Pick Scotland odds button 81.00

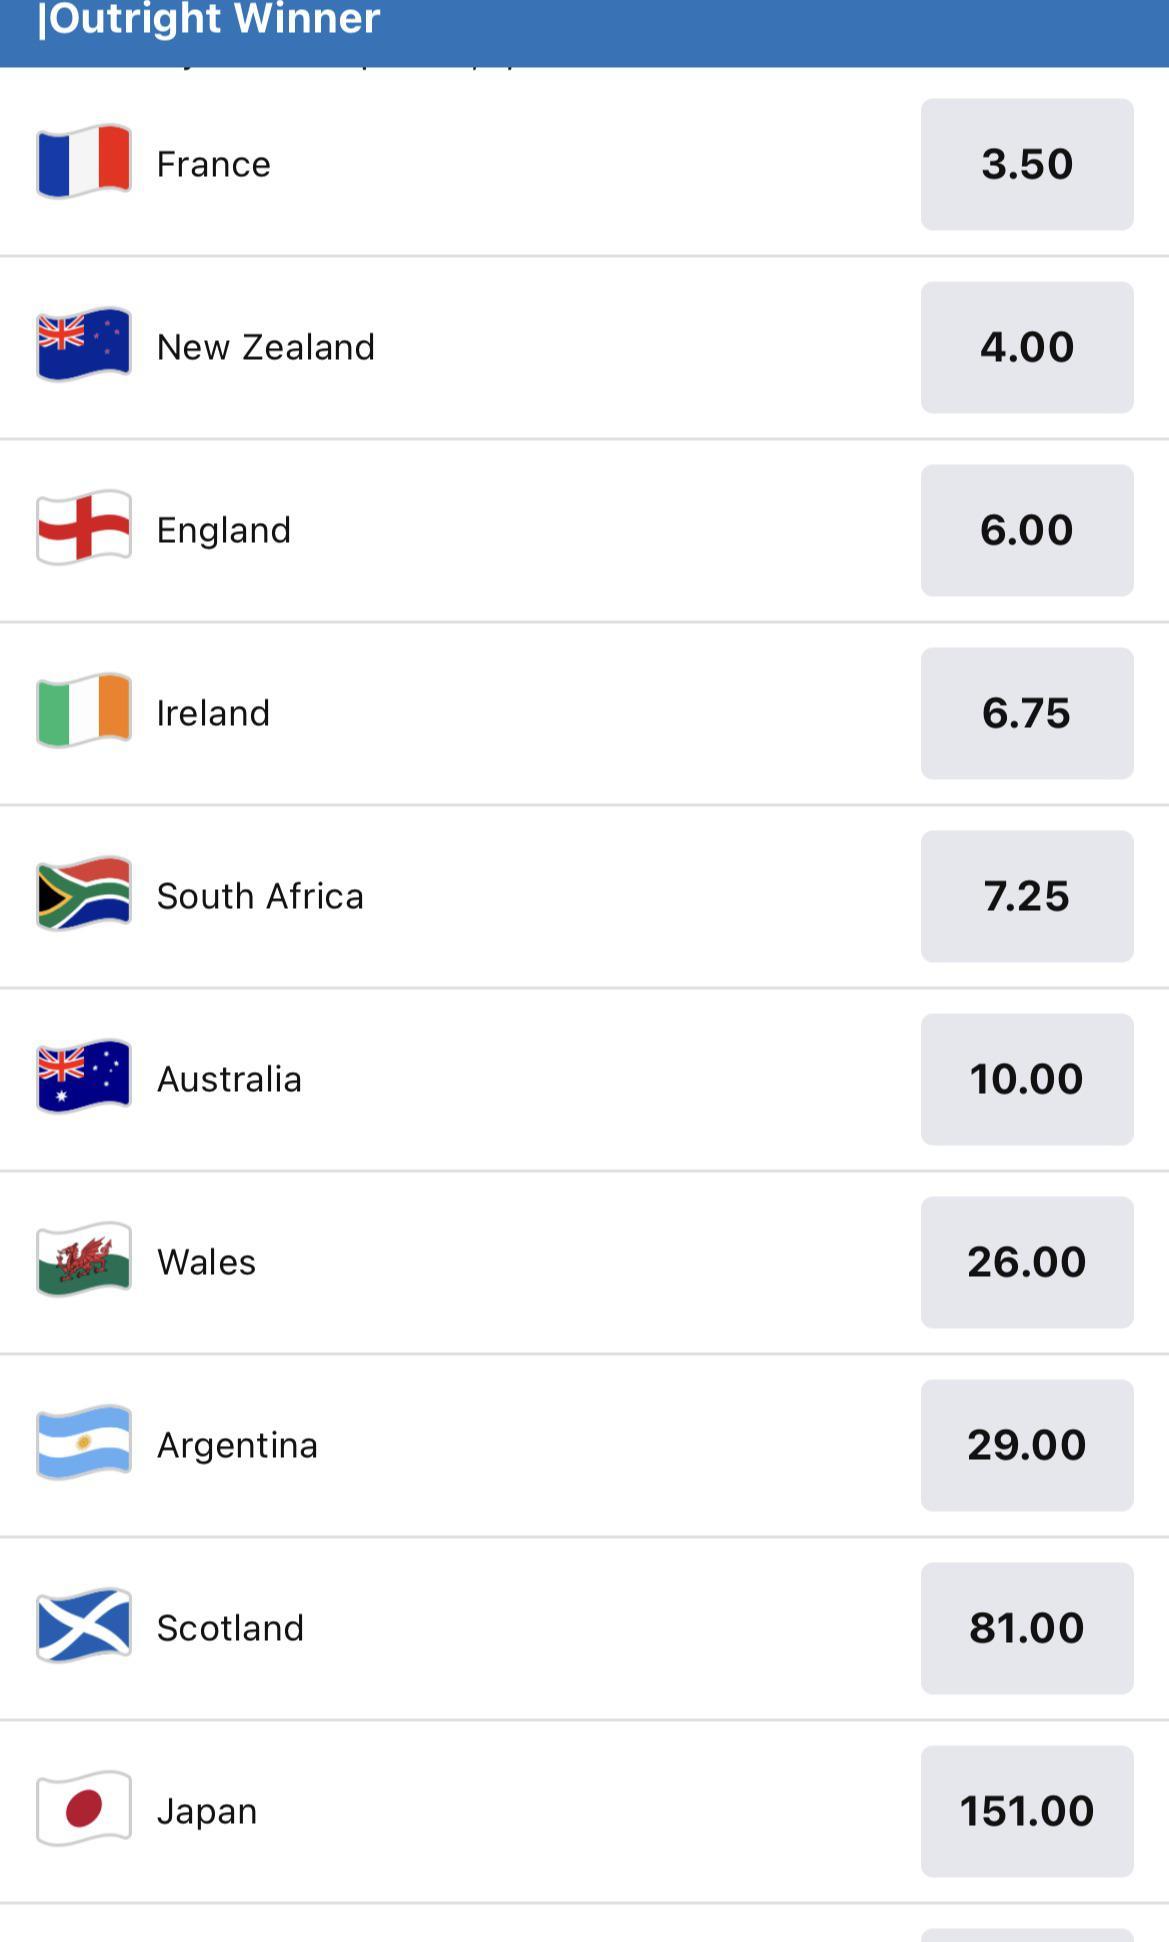click(1027, 1628)
